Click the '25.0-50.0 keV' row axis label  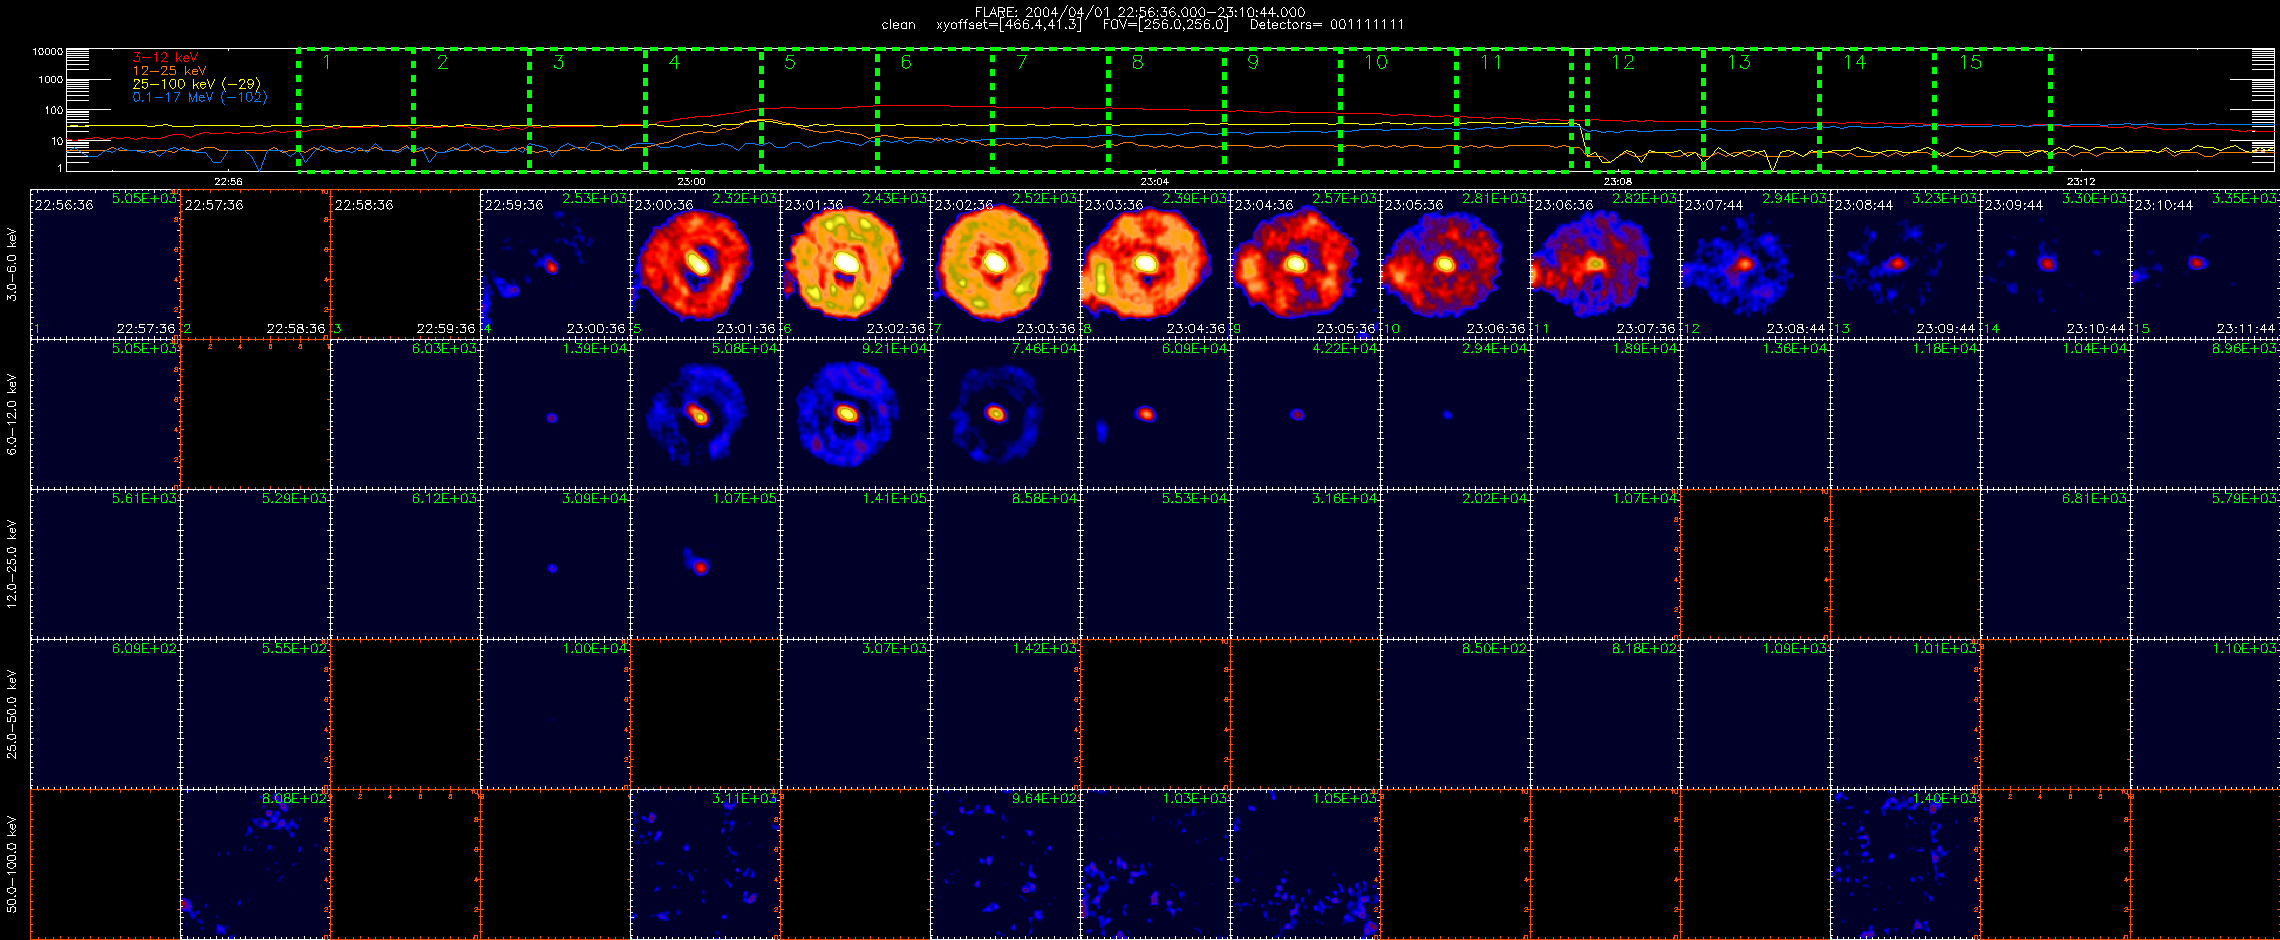click(12, 714)
